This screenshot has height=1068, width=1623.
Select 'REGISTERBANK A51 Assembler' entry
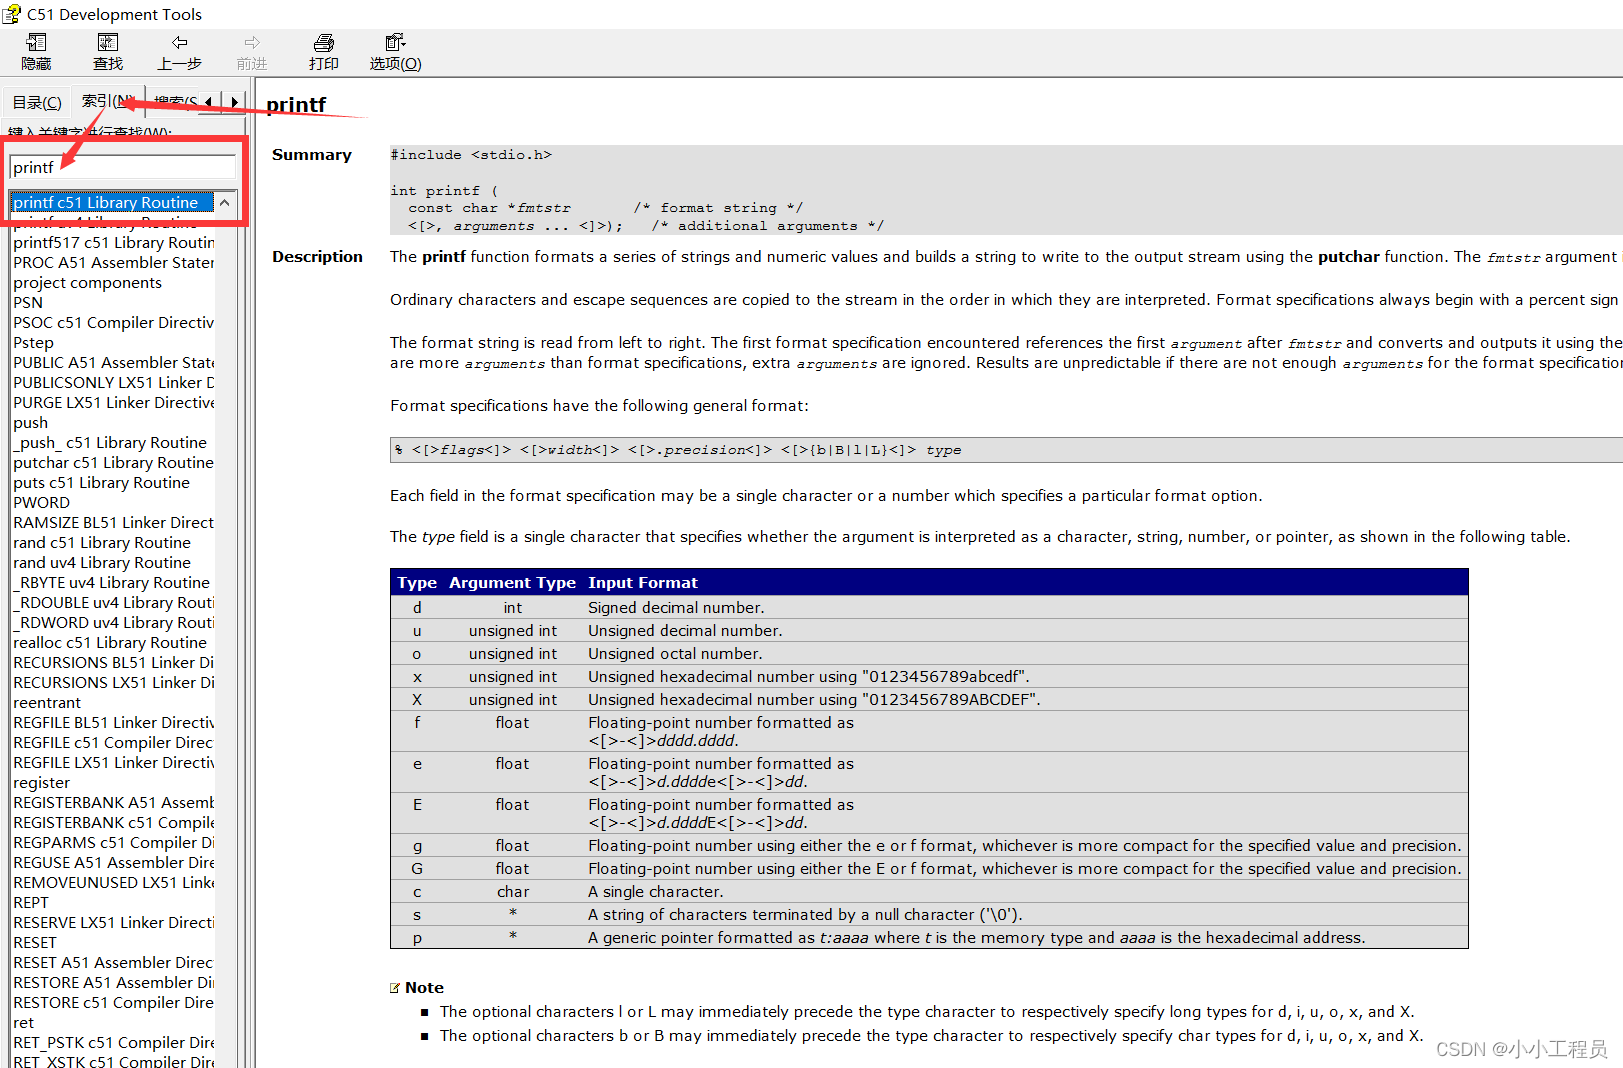pyautogui.click(x=113, y=802)
